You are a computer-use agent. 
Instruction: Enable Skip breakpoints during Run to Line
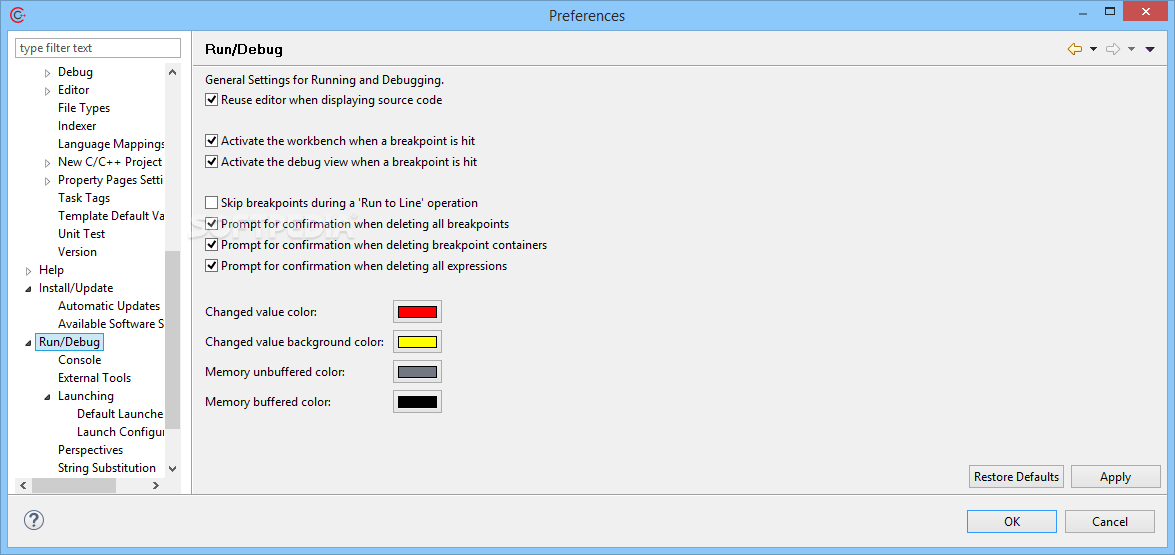[x=211, y=203]
